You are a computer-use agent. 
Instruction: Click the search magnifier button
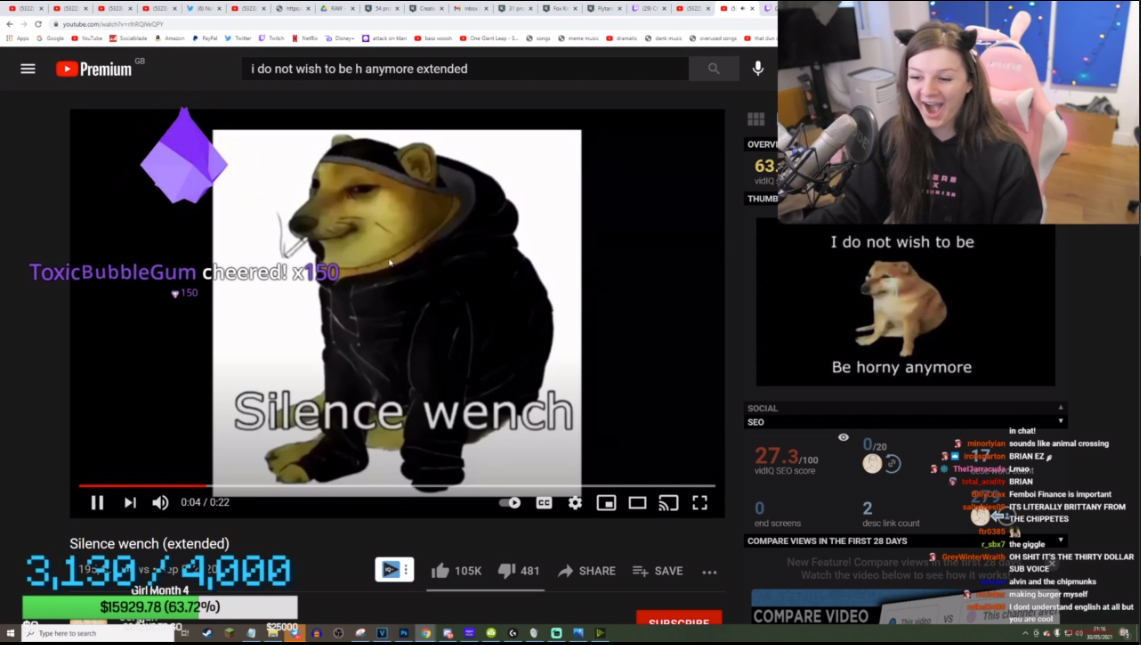pos(713,68)
